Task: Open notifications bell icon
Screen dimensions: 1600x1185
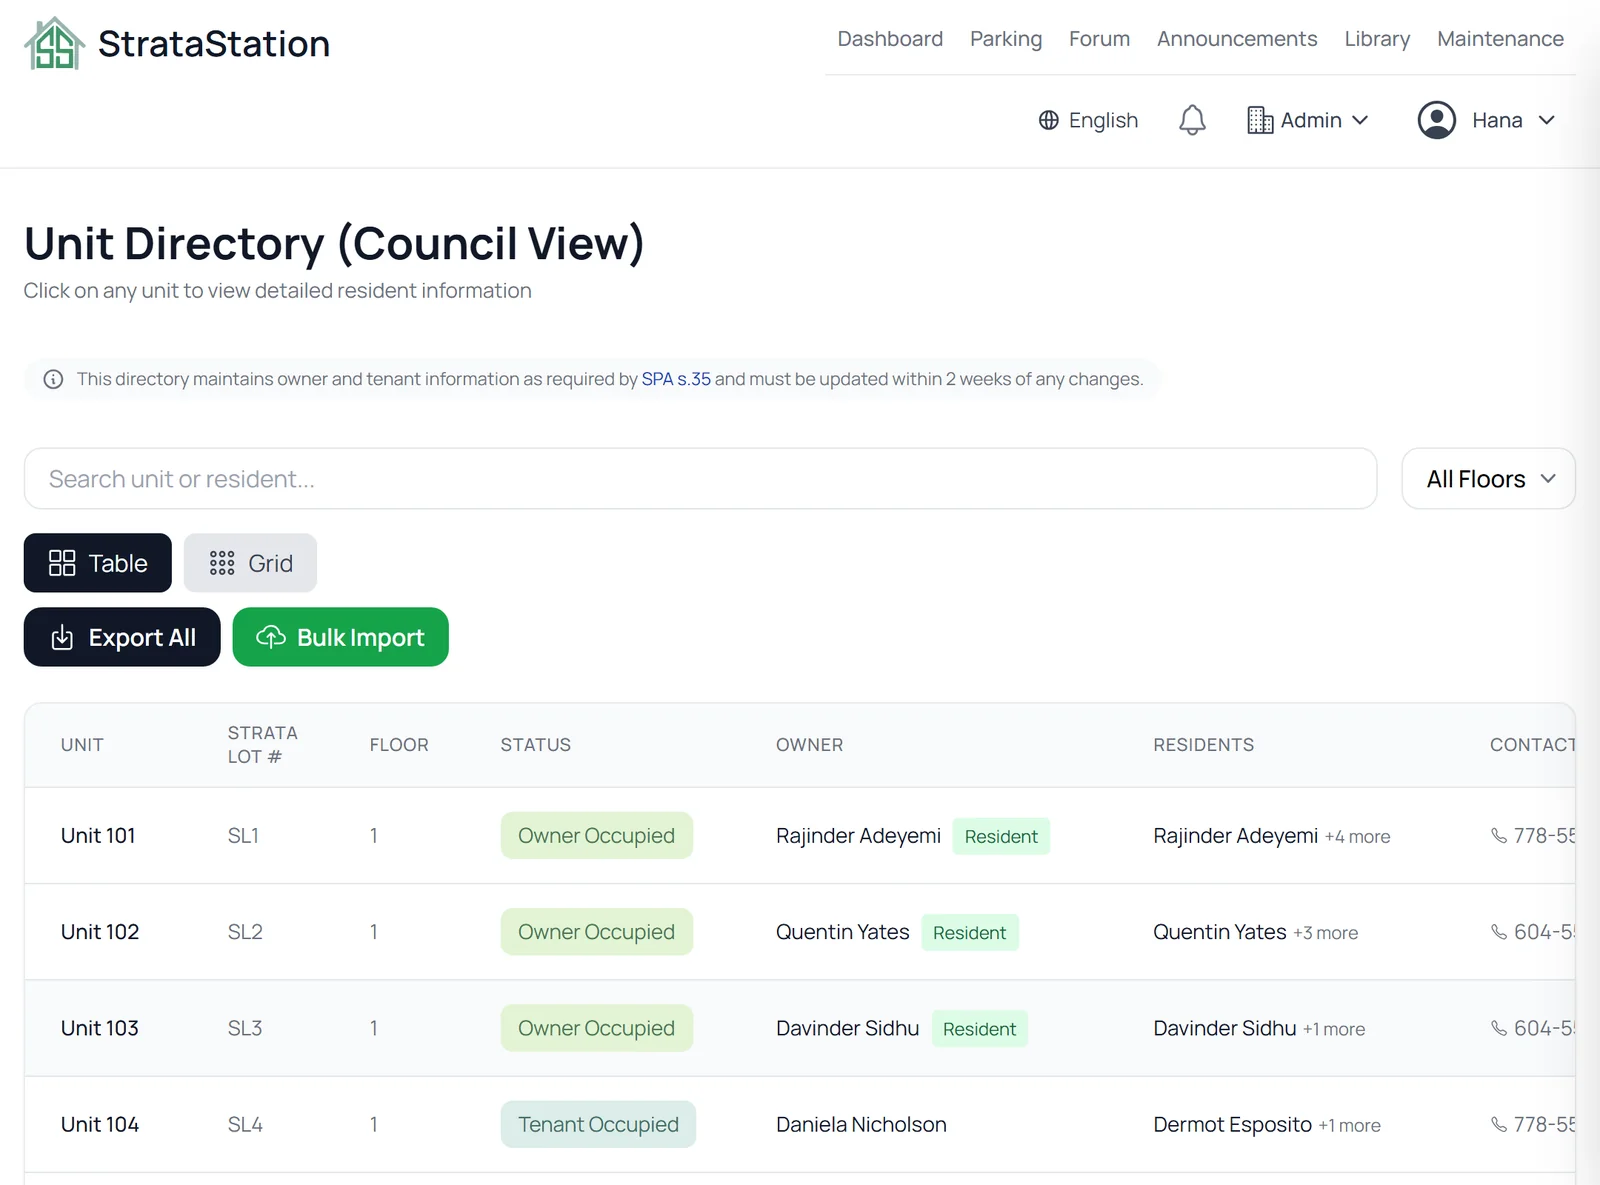Action: [x=1192, y=120]
